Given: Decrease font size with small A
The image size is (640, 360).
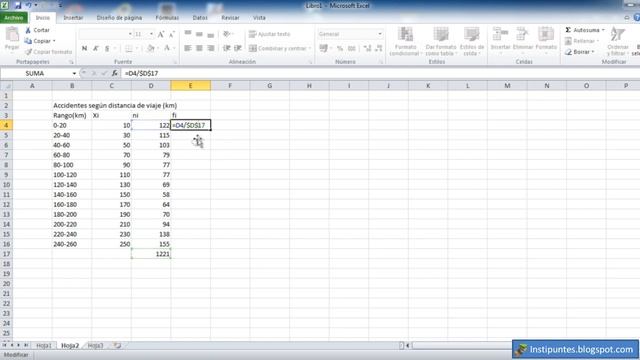Looking at the screenshot, I should pyautogui.click(x=171, y=34).
